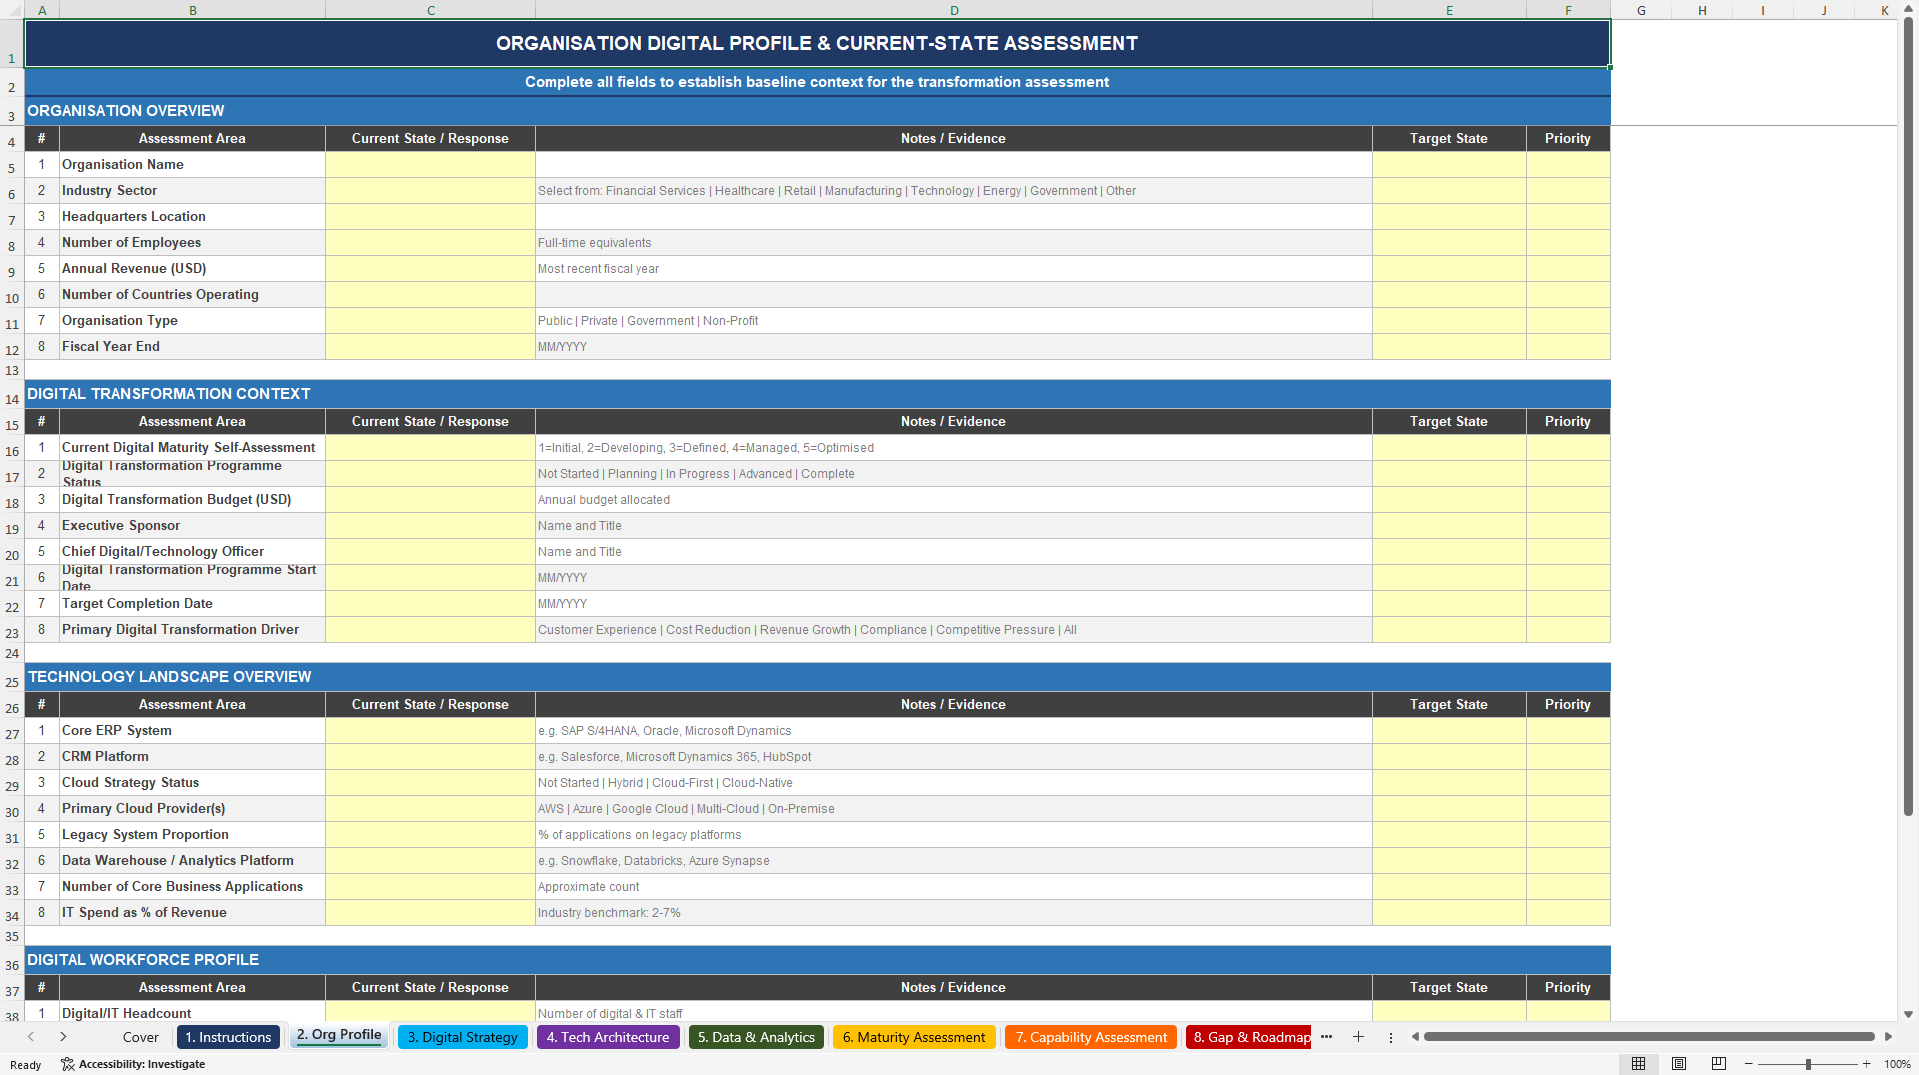Click the vertical scrollbar thumb
Image resolution: width=1919 pixels, height=1075 pixels.
click(1908, 415)
